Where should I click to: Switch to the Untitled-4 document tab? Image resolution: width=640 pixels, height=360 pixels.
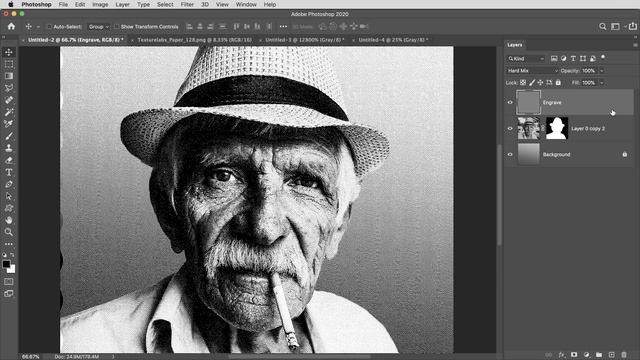click(x=393, y=40)
